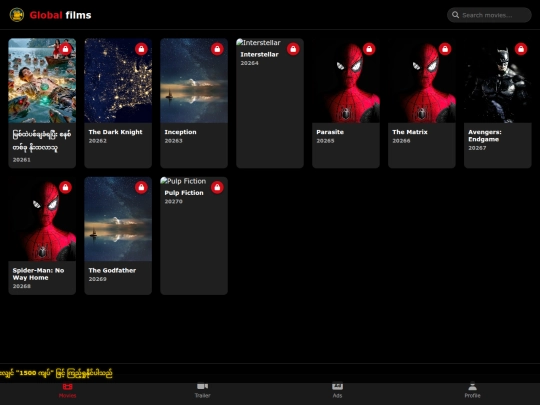Click the yellow scrolling 1500 kyat notice
Image resolution: width=540 pixels, height=405 pixels.
tap(56, 373)
